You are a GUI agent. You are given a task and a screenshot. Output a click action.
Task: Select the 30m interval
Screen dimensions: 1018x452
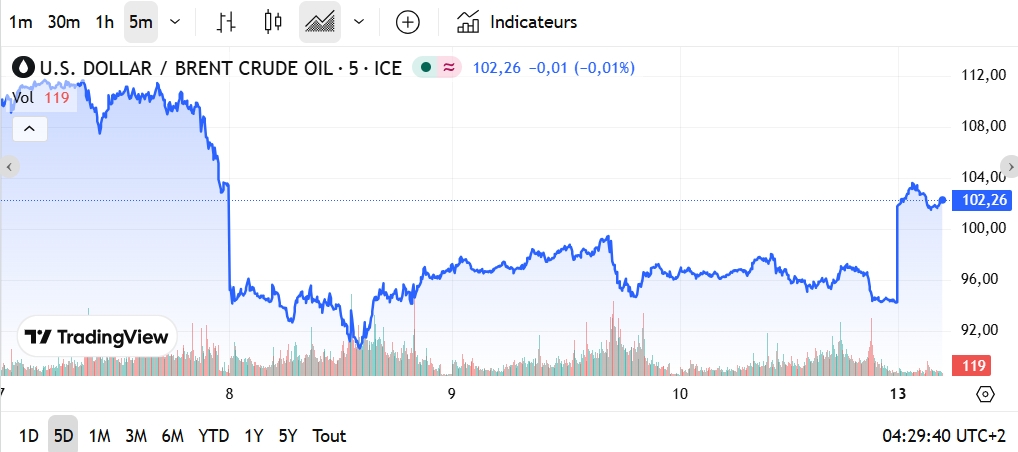click(x=64, y=22)
